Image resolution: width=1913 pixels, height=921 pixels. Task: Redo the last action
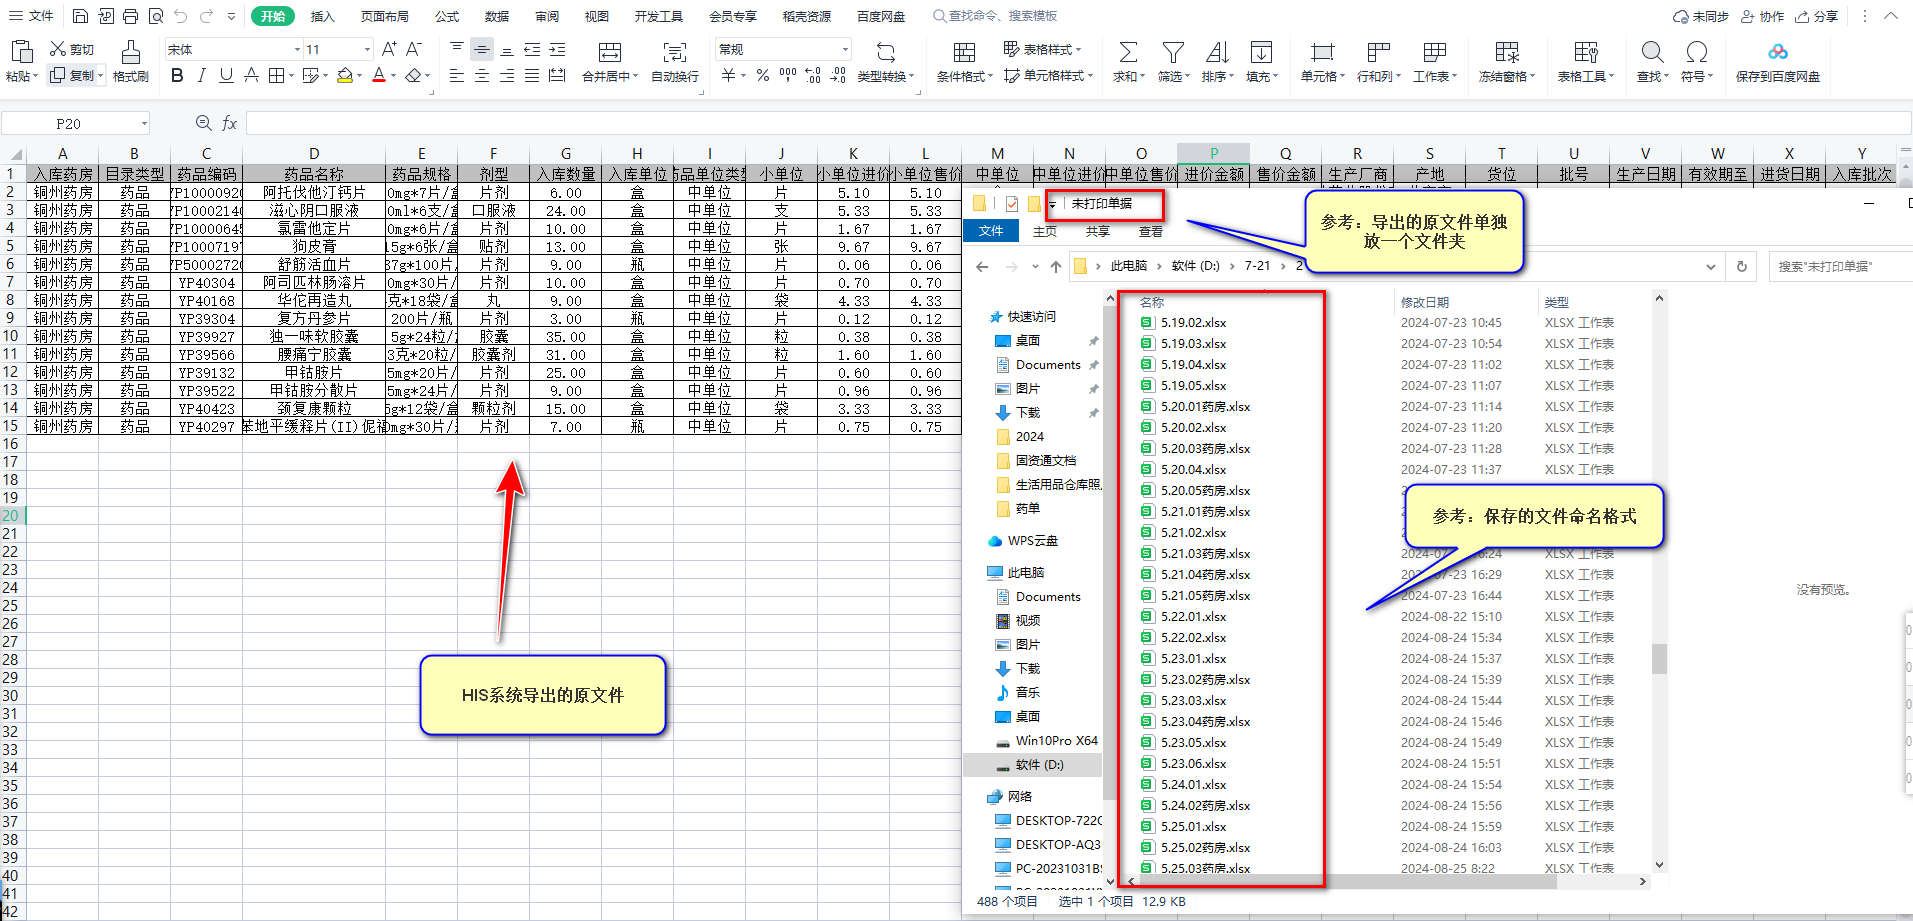pyautogui.click(x=207, y=16)
